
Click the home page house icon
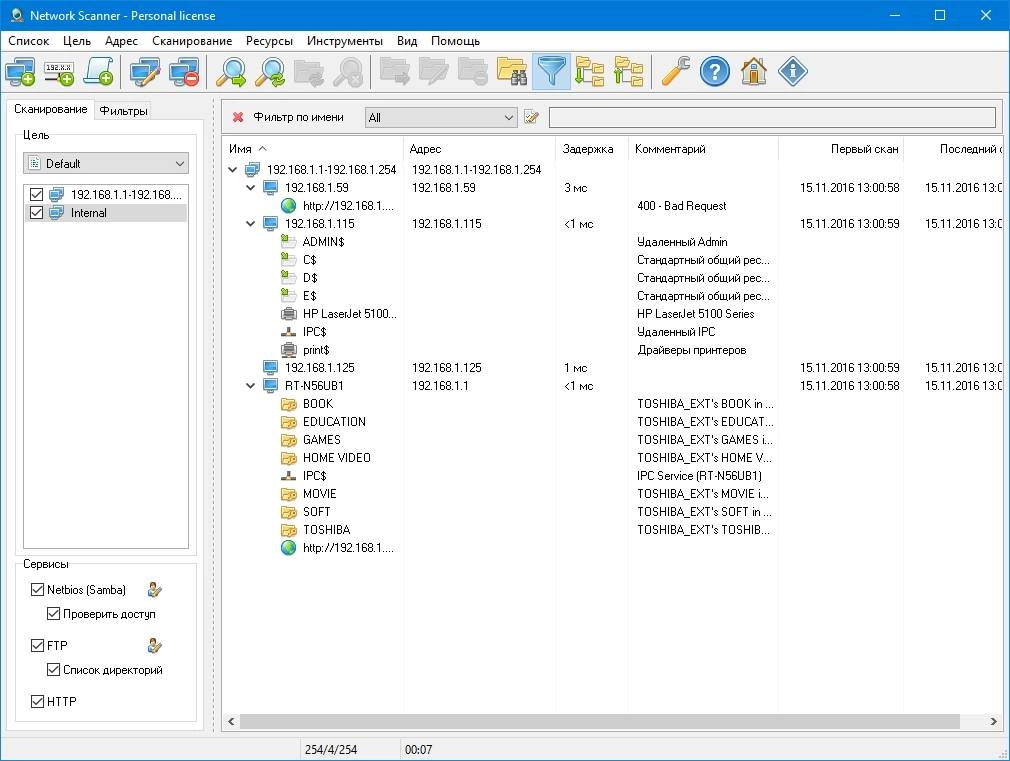[754, 72]
